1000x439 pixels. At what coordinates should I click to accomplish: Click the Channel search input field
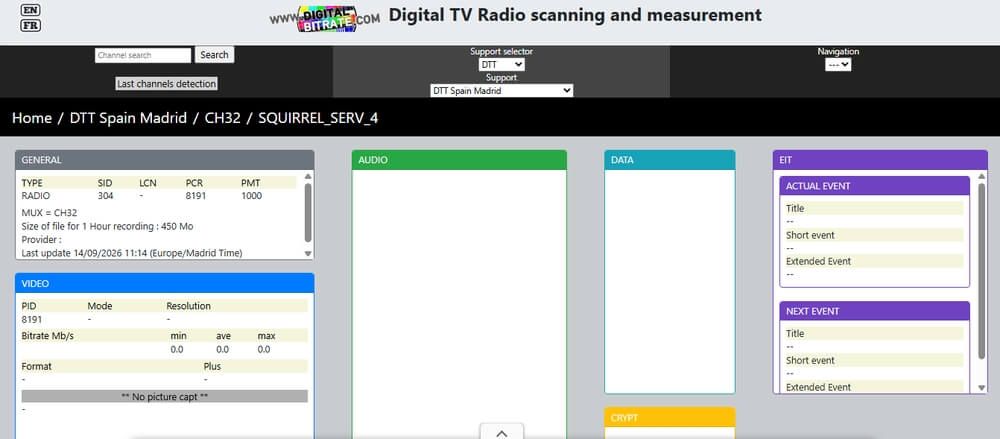143,56
